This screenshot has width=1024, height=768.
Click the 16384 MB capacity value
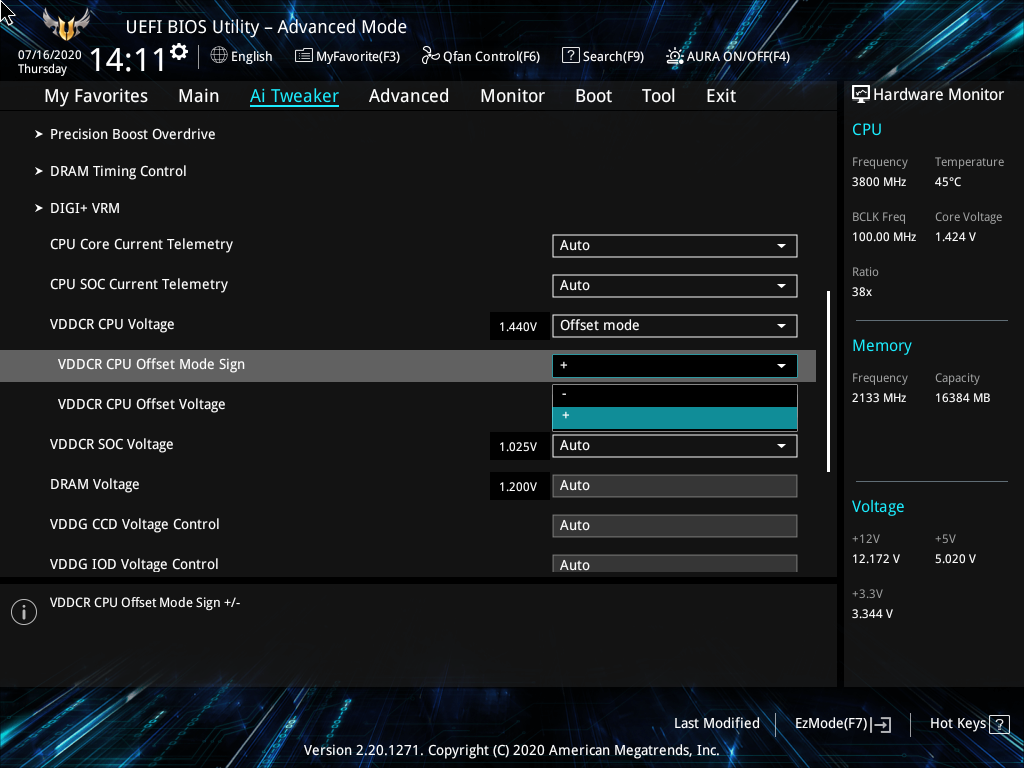click(962, 398)
